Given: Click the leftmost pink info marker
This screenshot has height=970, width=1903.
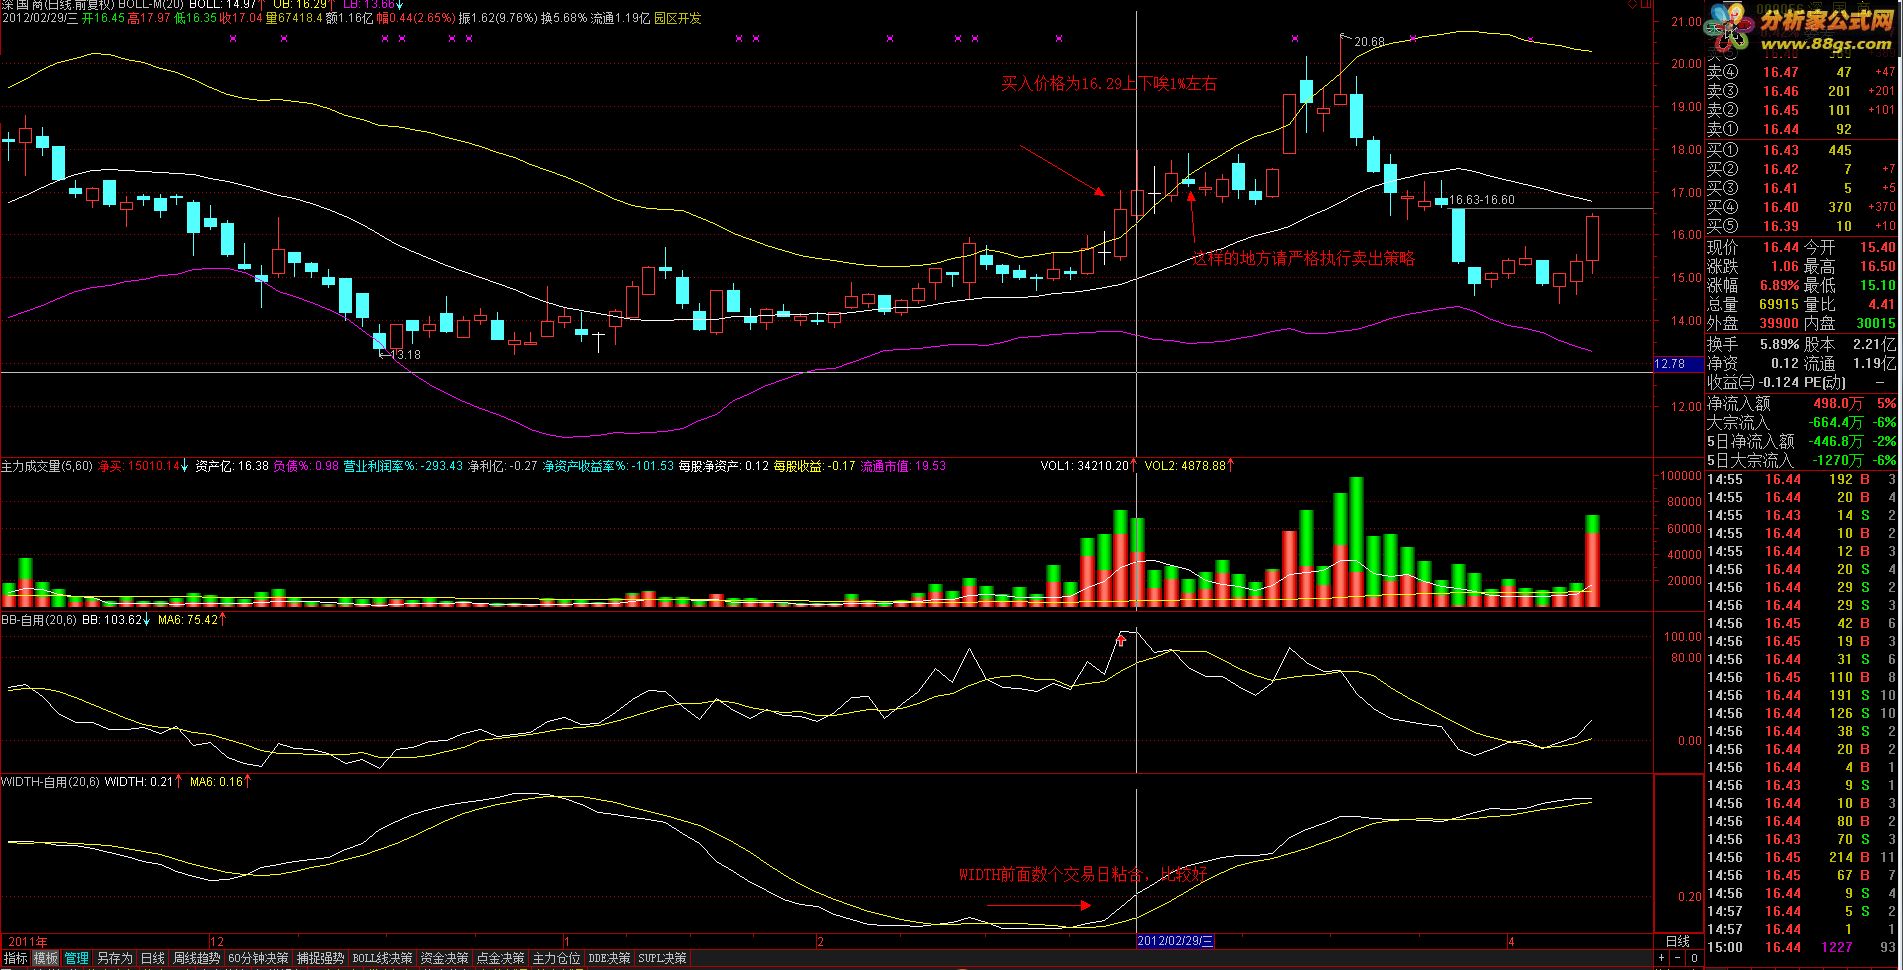Looking at the screenshot, I should (x=233, y=38).
